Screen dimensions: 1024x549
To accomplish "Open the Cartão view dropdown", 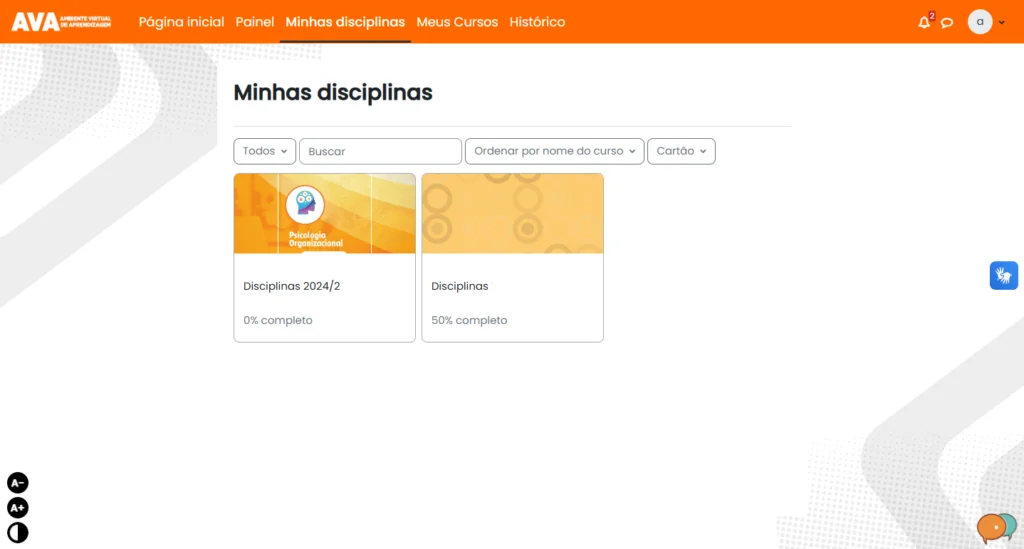I will (x=681, y=151).
